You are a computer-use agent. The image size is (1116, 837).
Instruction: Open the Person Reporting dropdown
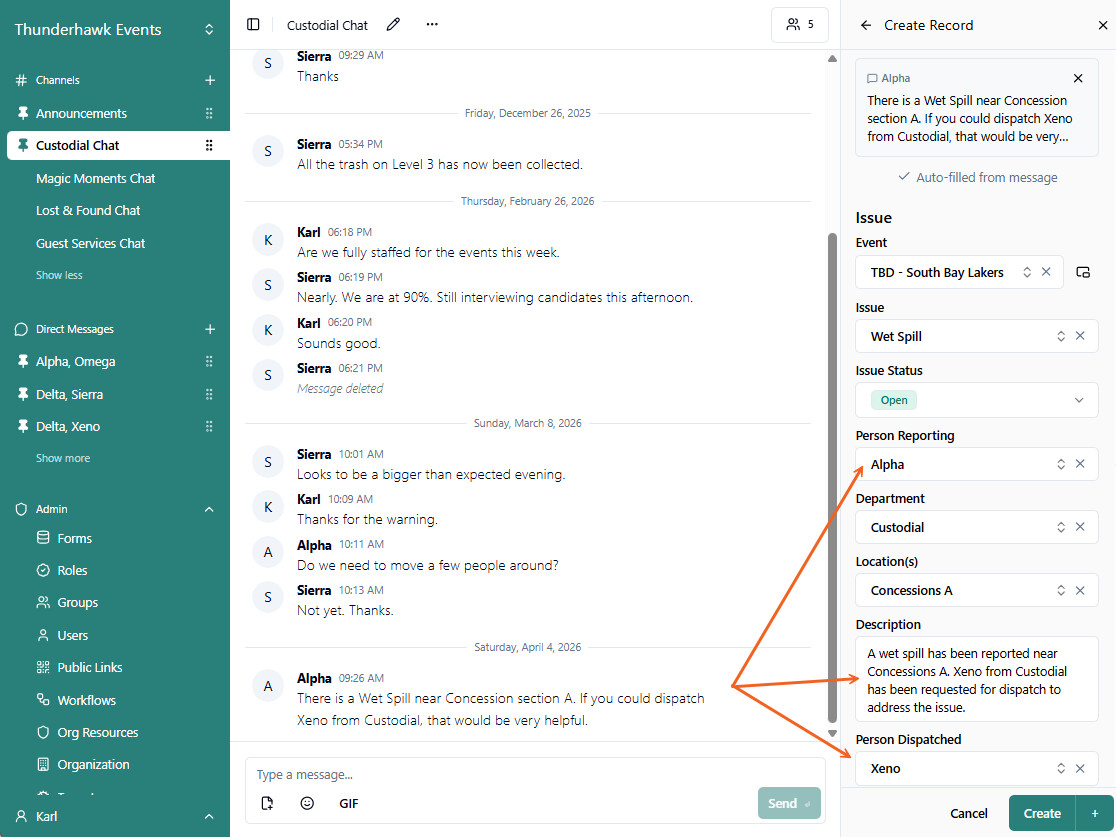coord(976,464)
